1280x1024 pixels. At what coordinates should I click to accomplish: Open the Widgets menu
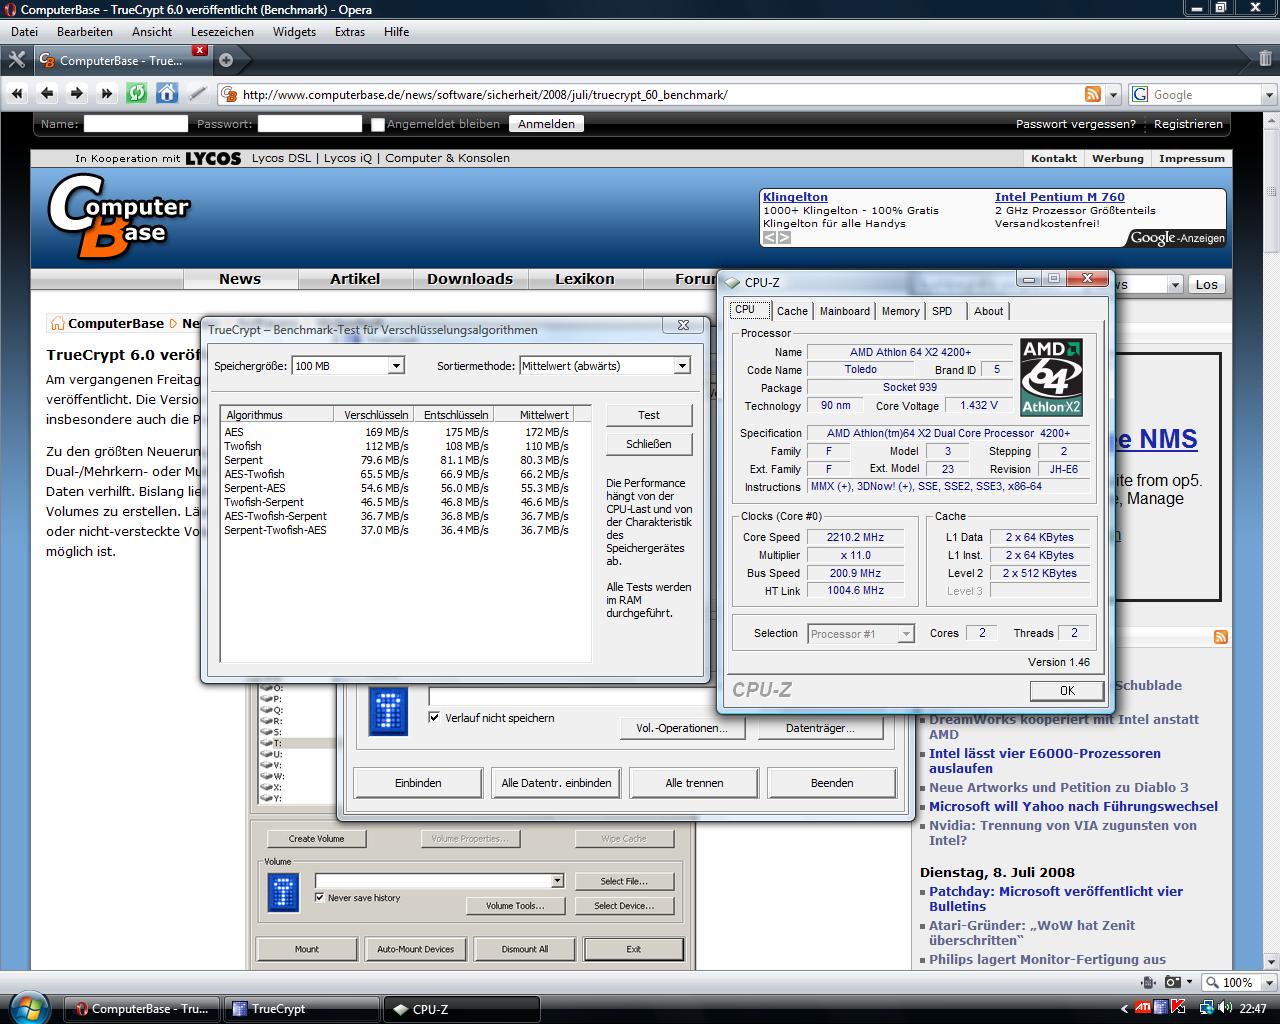[295, 32]
